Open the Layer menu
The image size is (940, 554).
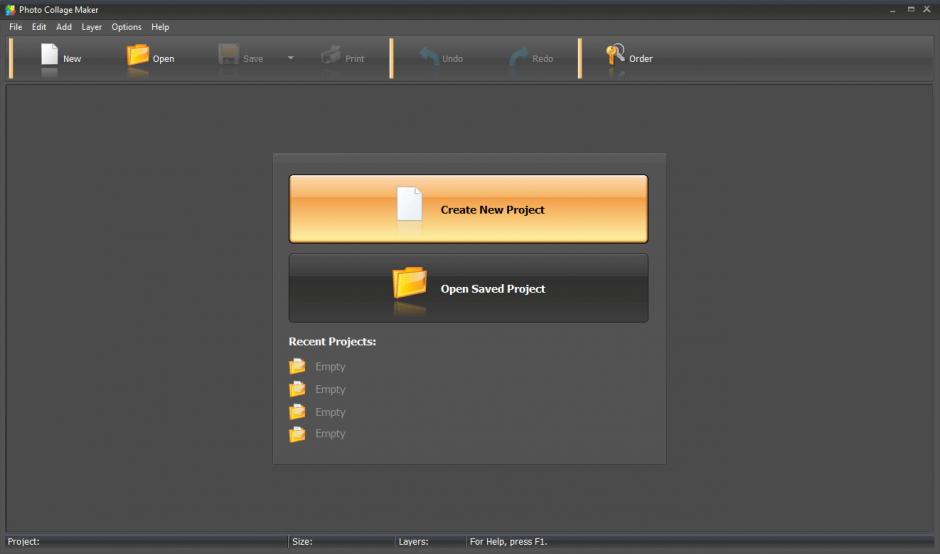(x=92, y=27)
